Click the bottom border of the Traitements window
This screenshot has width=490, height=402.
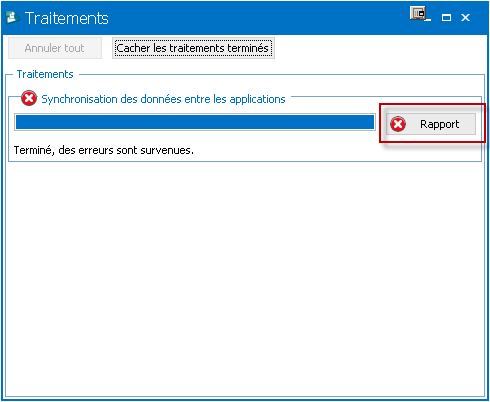(245, 399)
